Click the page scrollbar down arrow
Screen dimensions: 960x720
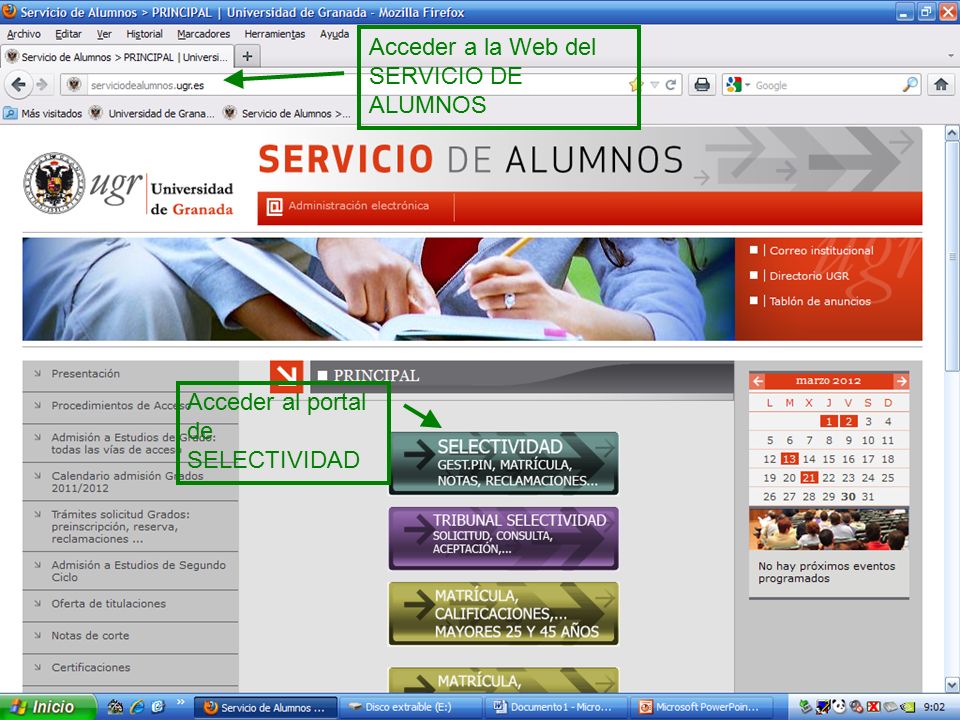952,684
